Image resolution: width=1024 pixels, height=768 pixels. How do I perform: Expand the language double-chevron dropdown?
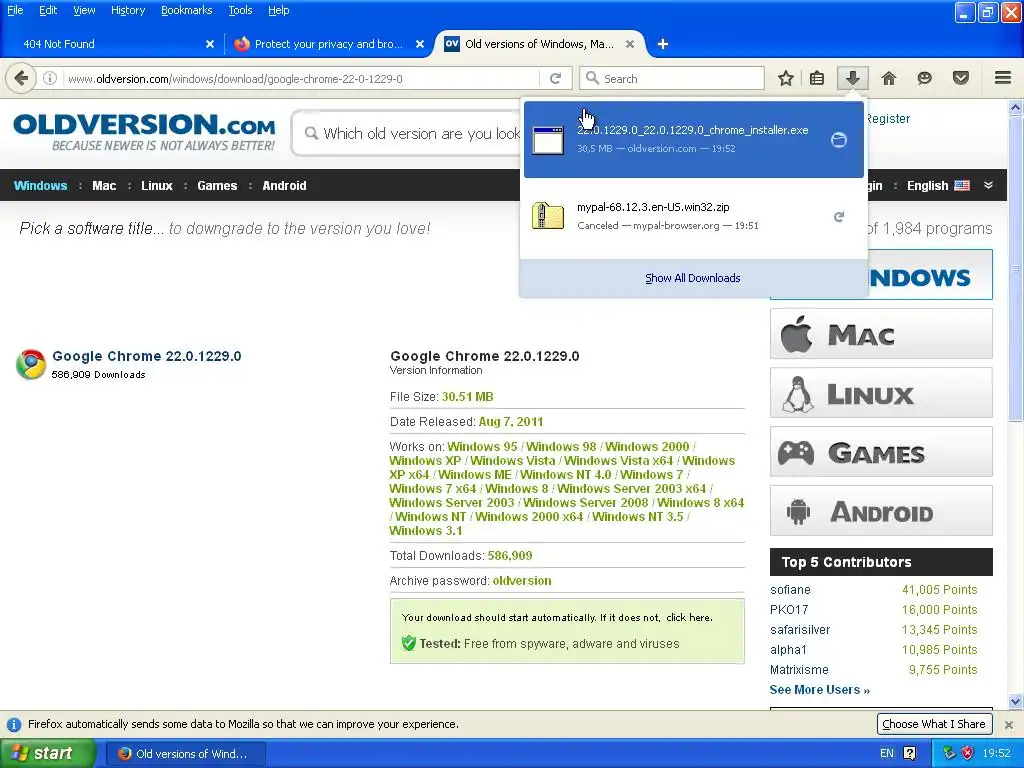[988, 185]
